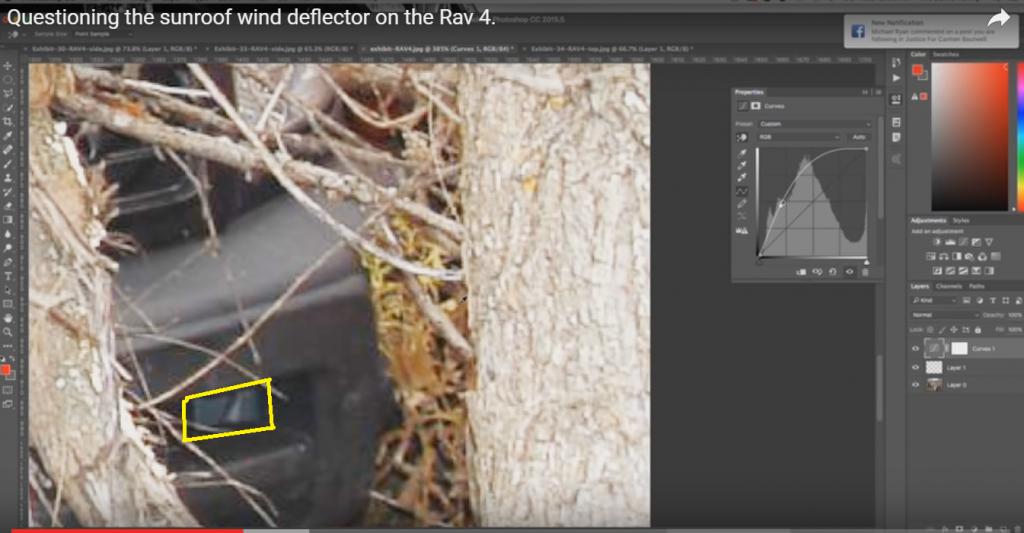This screenshot has height=533, width=1024.
Task: Switch to the Channels tab
Action: (949, 286)
